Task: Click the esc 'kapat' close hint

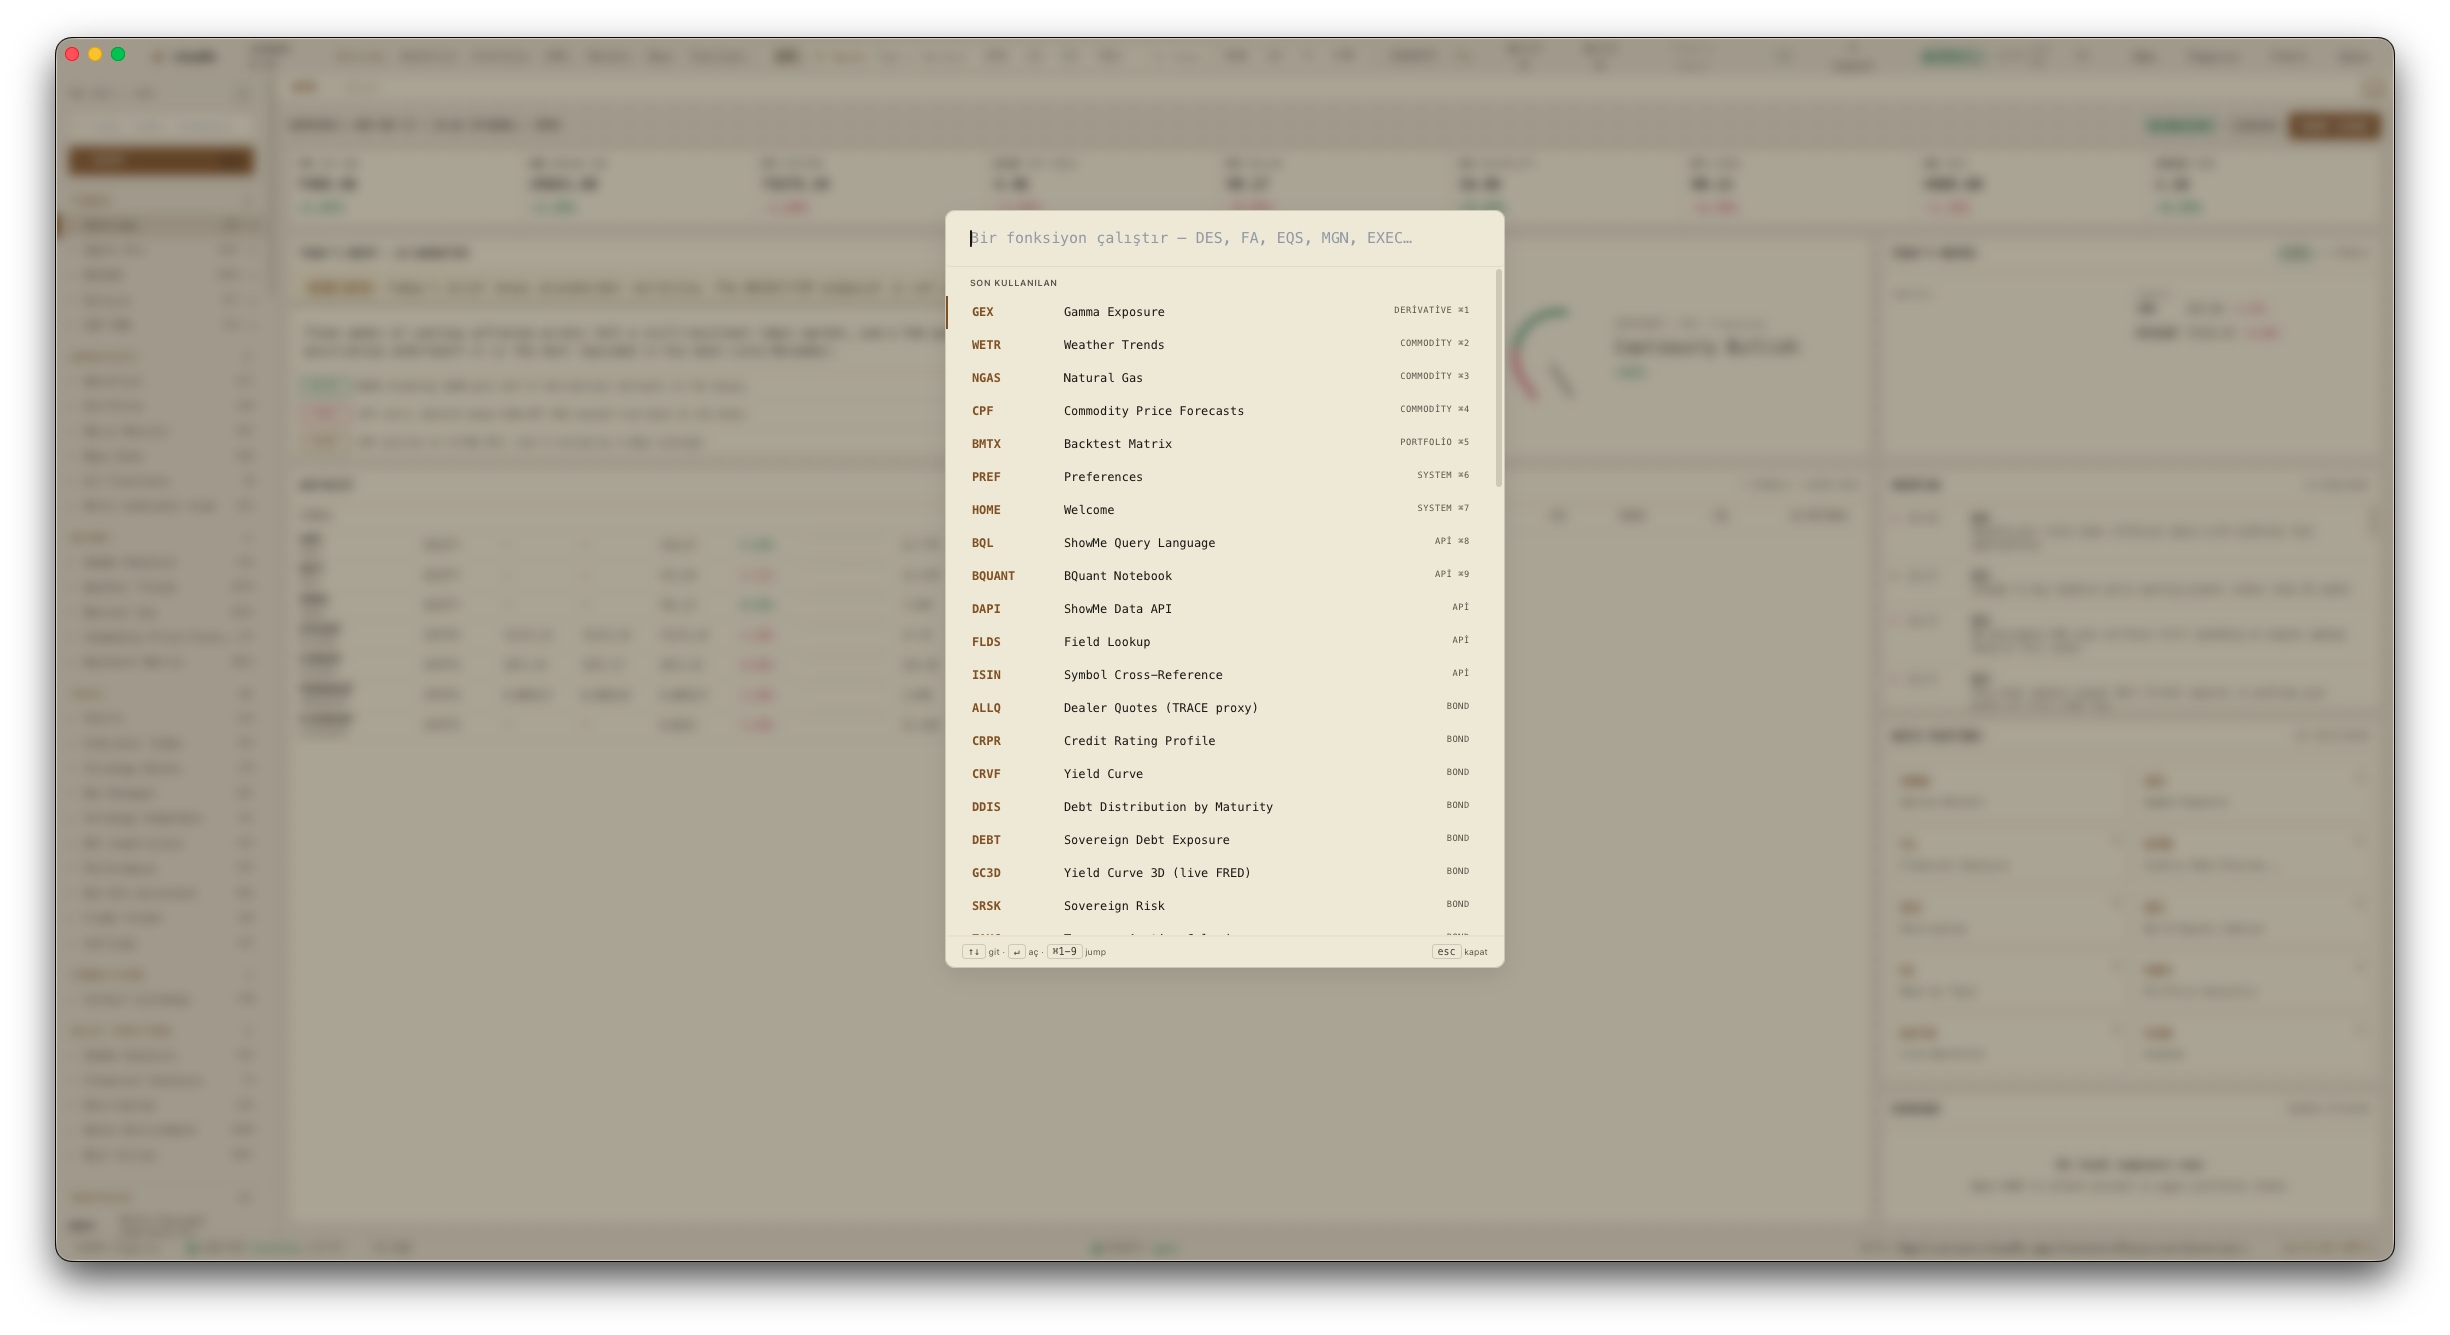Action: click(1460, 952)
